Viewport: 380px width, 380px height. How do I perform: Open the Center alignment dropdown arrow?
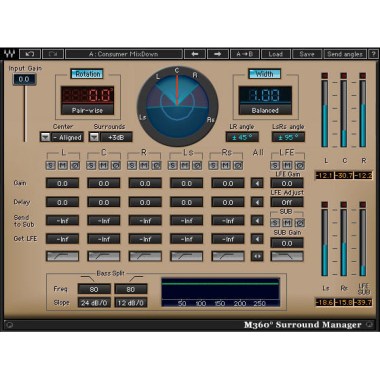click(x=45, y=137)
